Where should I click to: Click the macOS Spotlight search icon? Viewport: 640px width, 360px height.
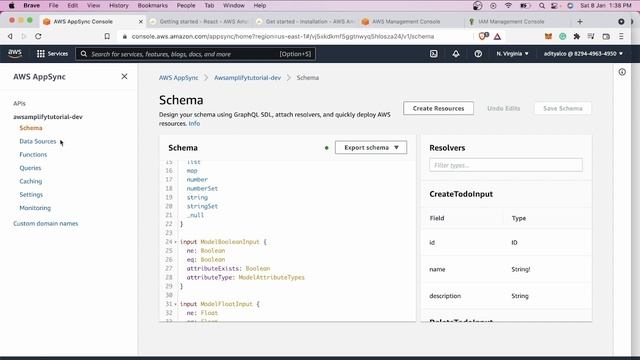click(x=542, y=6)
